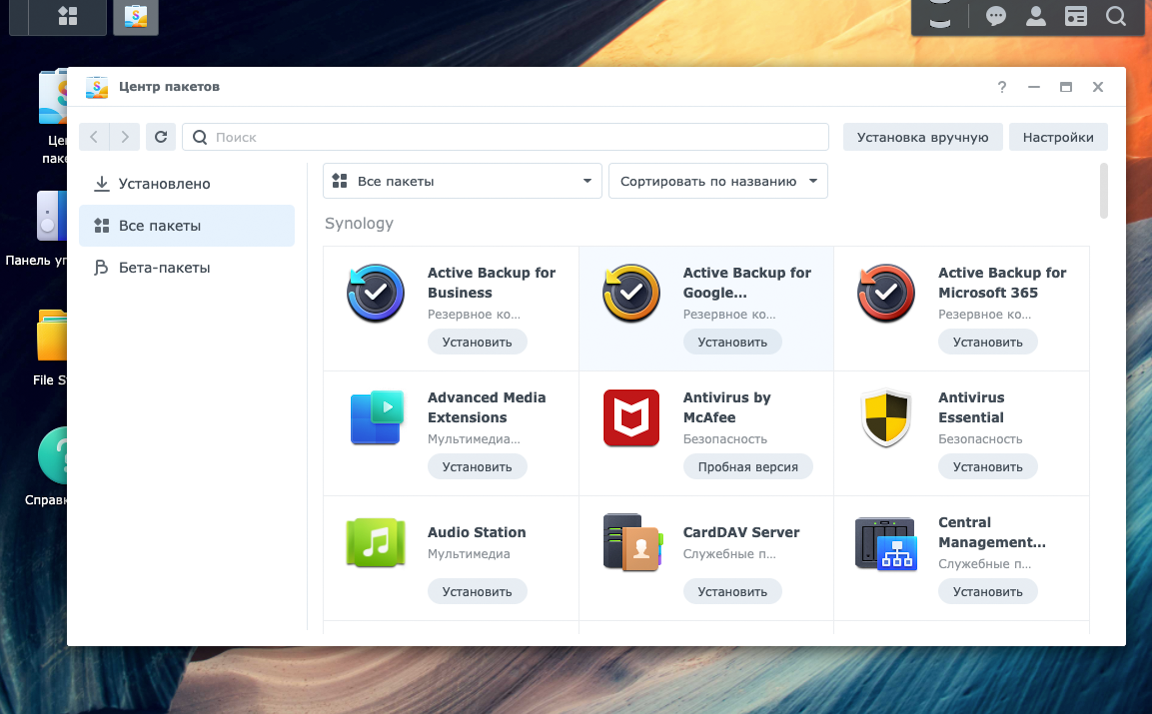Install Active Backup for Business
Viewport: 1152px width, 714px height.
(477, 342)
